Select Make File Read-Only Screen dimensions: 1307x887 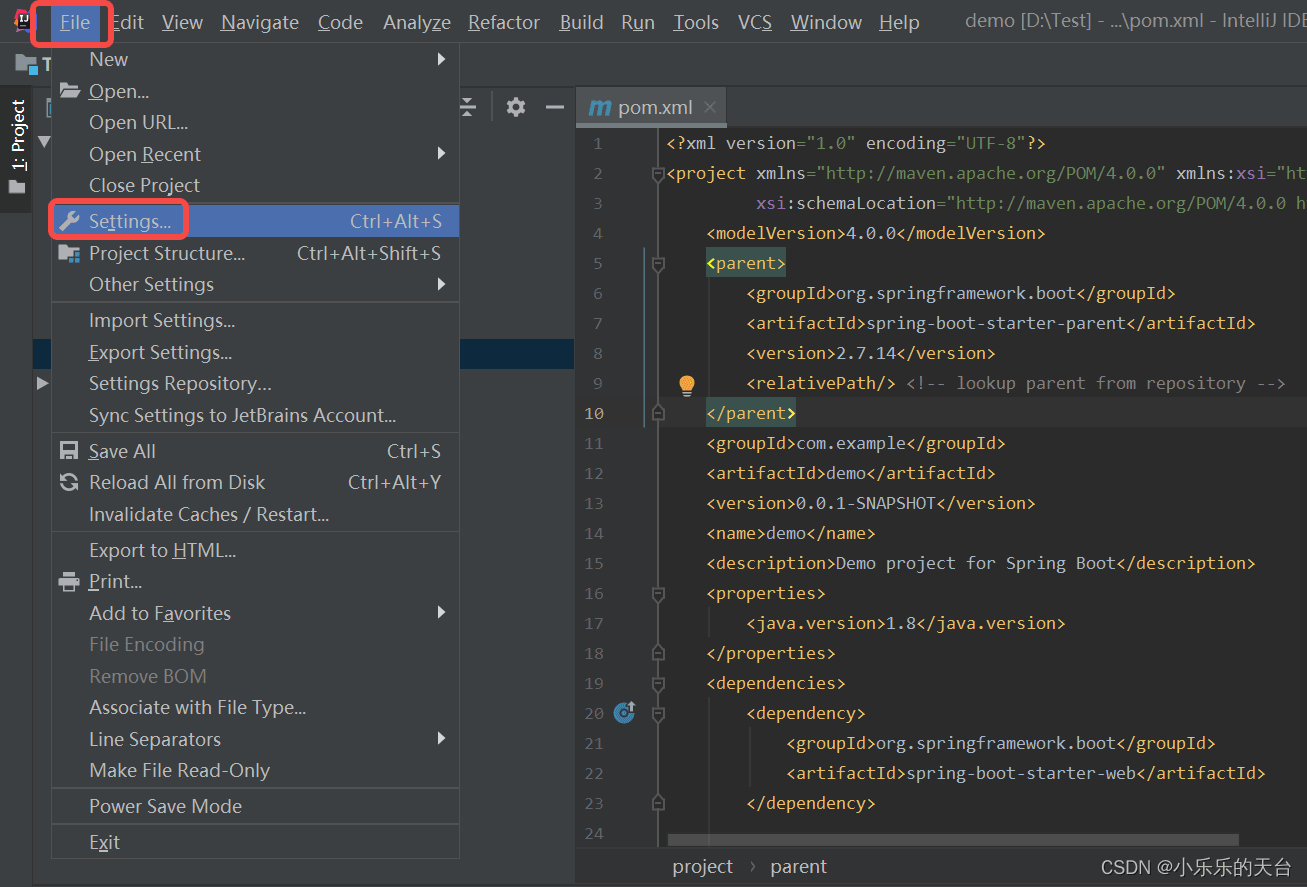(255, 770)
